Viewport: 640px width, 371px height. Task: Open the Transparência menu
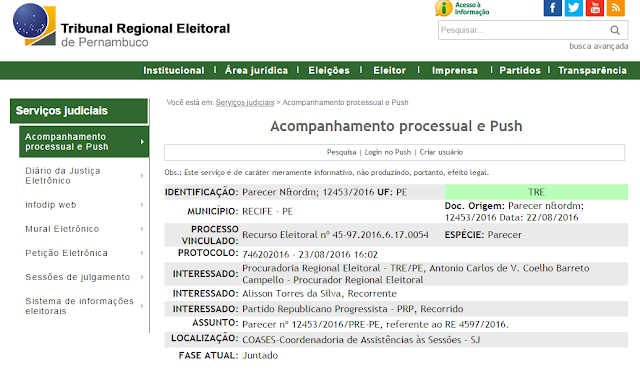592,71
